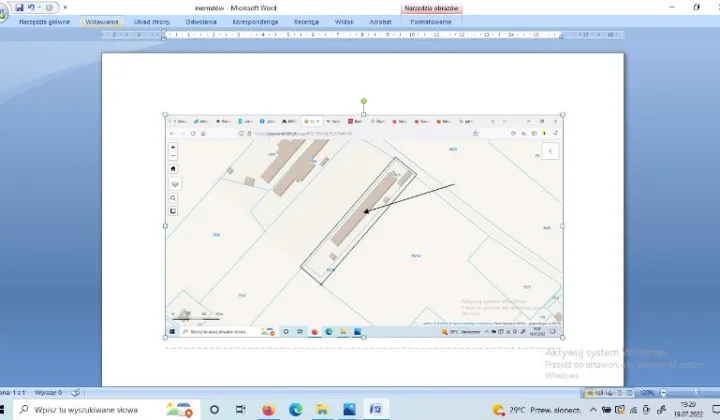Image resolution: width=720 pixels, height=420 pixels.
Task: Open the Undo history dropdown arrow
Action: pos(39,7)
